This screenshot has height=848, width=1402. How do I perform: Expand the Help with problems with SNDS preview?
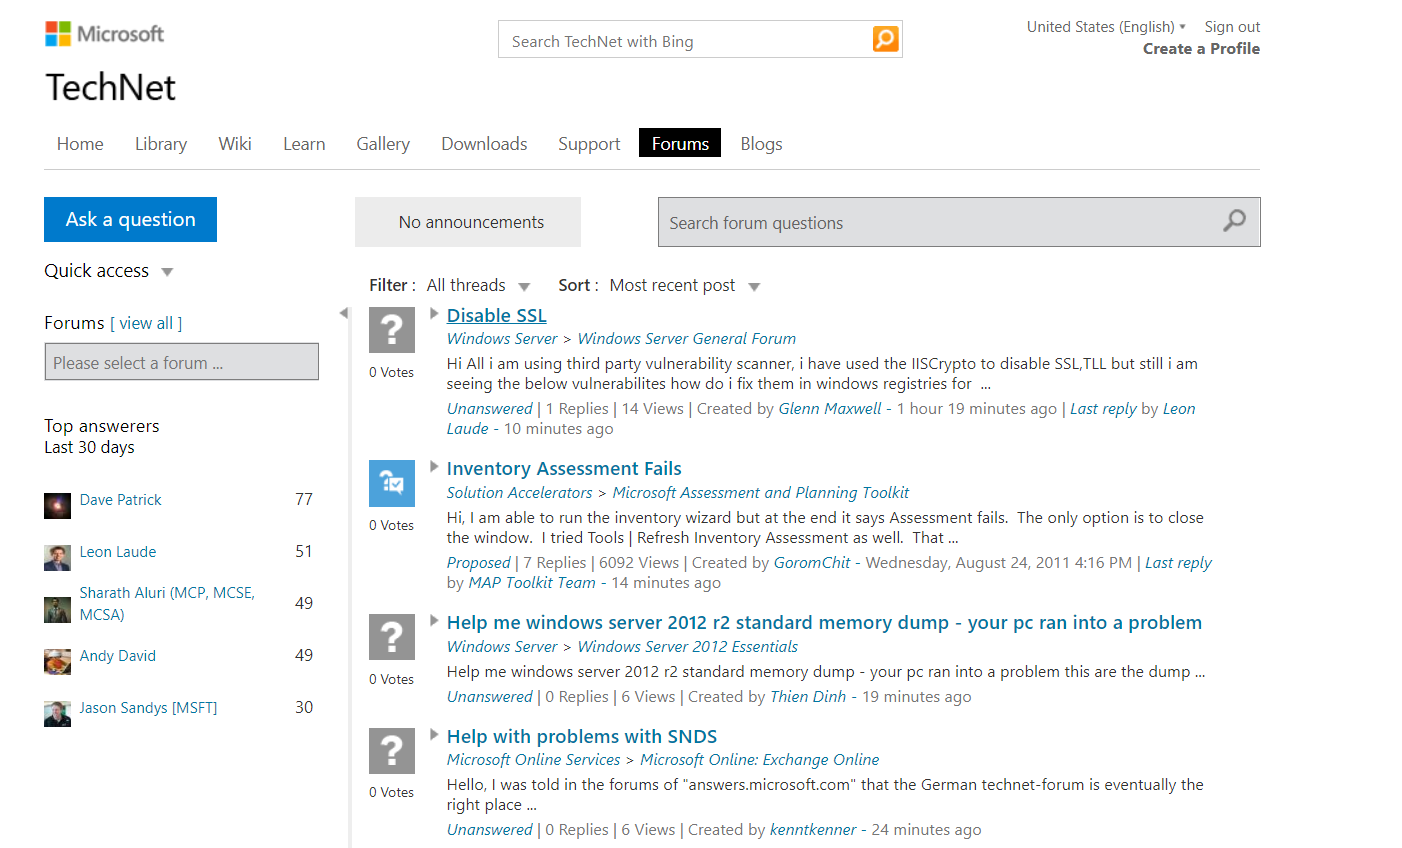click(434, 734)
